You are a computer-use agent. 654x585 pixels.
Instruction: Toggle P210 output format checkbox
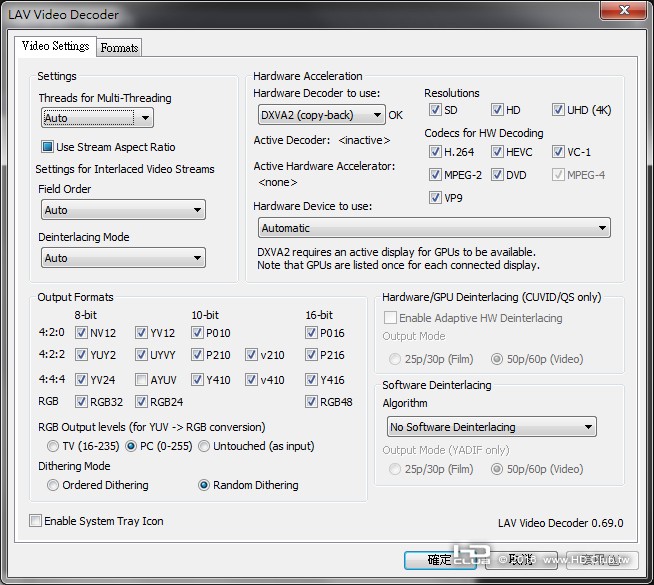(x=197, y=354)
